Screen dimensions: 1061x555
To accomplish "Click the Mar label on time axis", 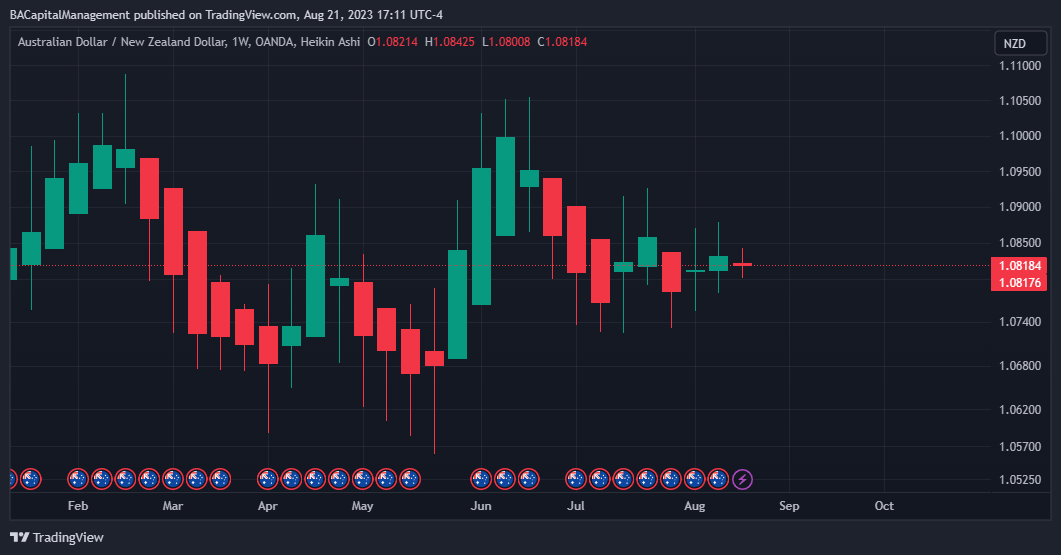I will coord(173,506).
